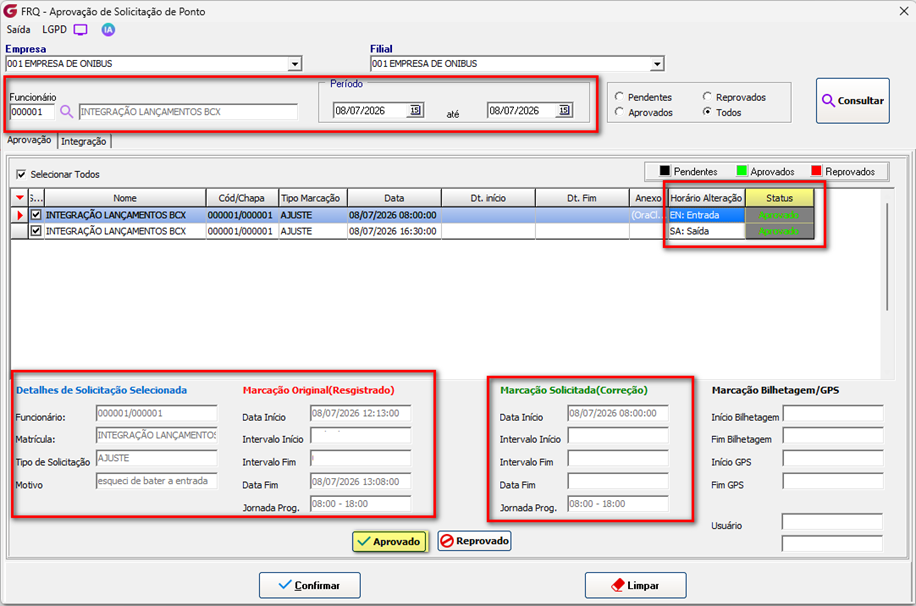
Task: Toggle Selecionar Todos checkbox
Action: coord(22,174)
